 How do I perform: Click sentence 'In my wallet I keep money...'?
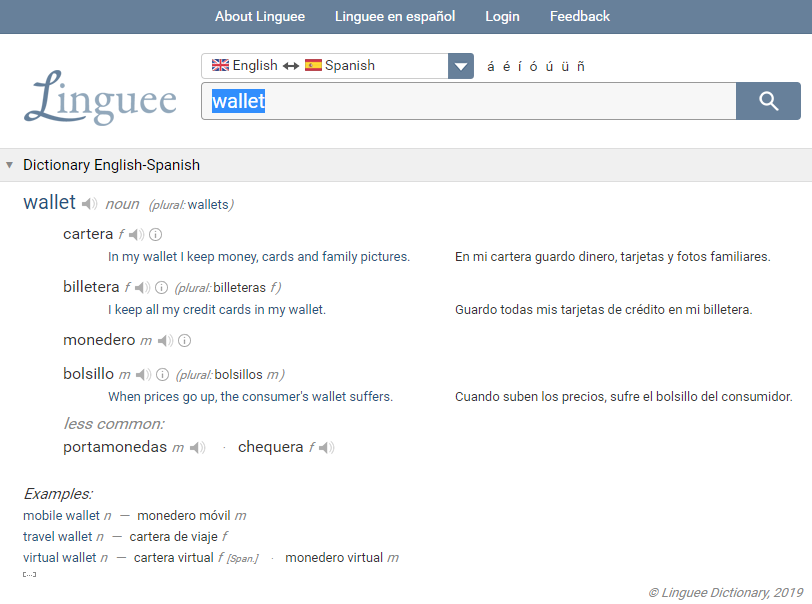point(259,257)
